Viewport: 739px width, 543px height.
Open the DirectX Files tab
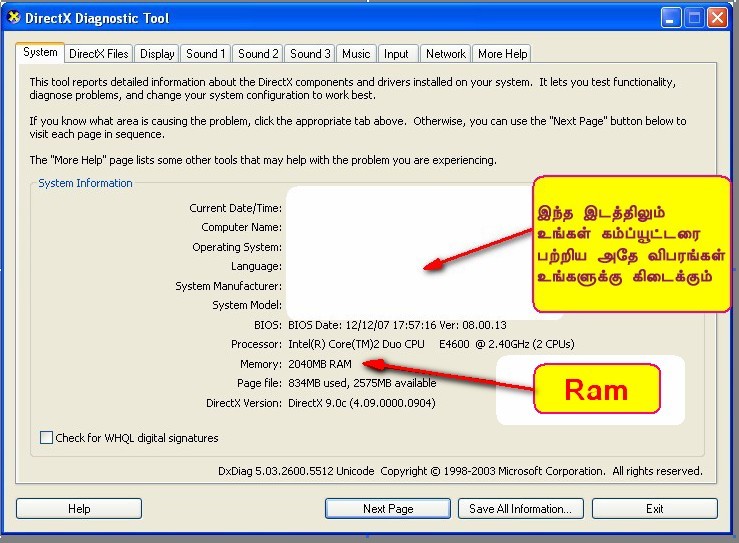coord(99,54)
